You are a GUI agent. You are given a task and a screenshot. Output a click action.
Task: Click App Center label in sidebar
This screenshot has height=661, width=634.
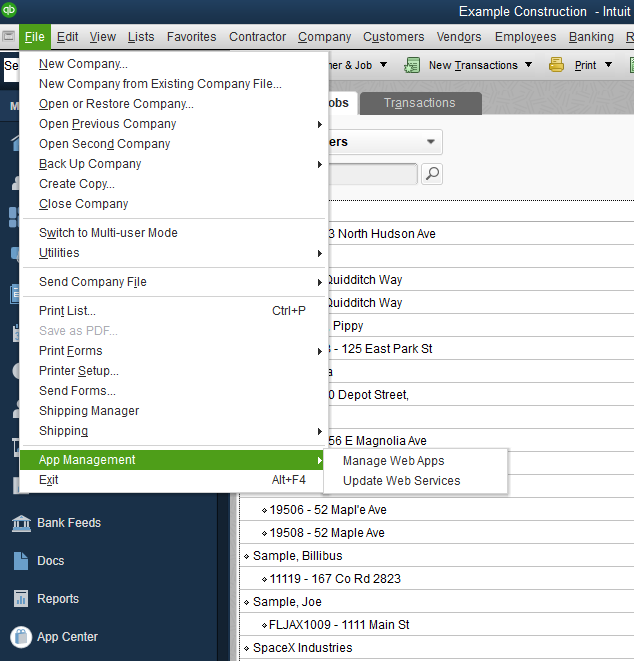point(67,637)
